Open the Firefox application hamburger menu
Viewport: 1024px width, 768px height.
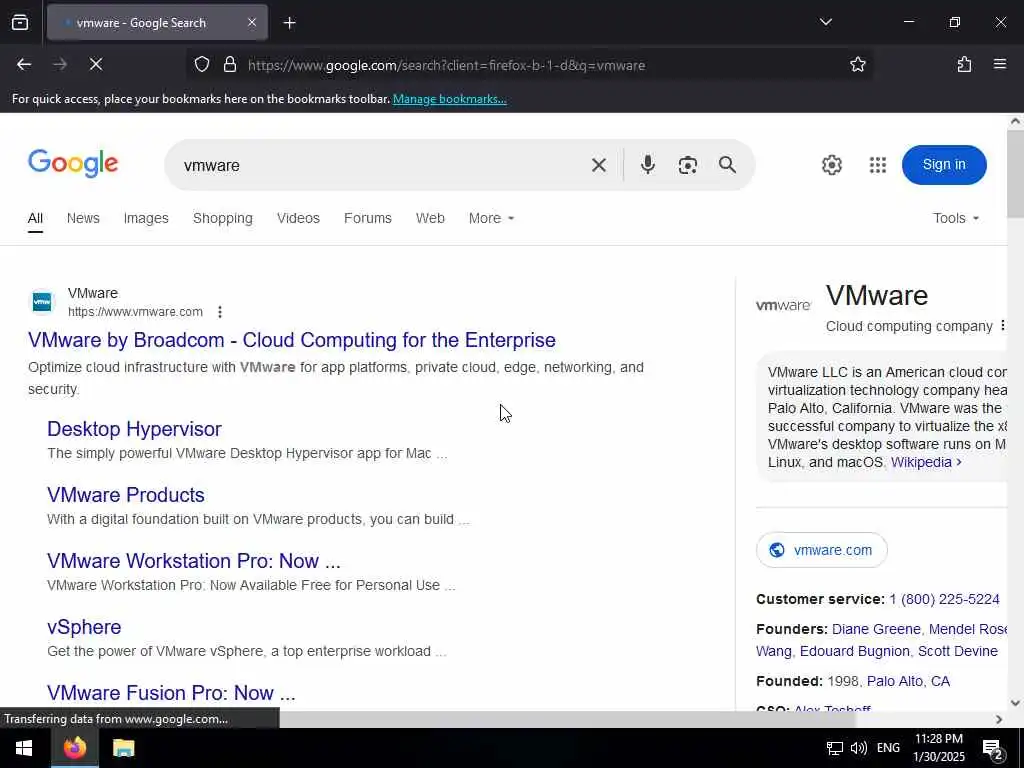click(x=999, y=64)
